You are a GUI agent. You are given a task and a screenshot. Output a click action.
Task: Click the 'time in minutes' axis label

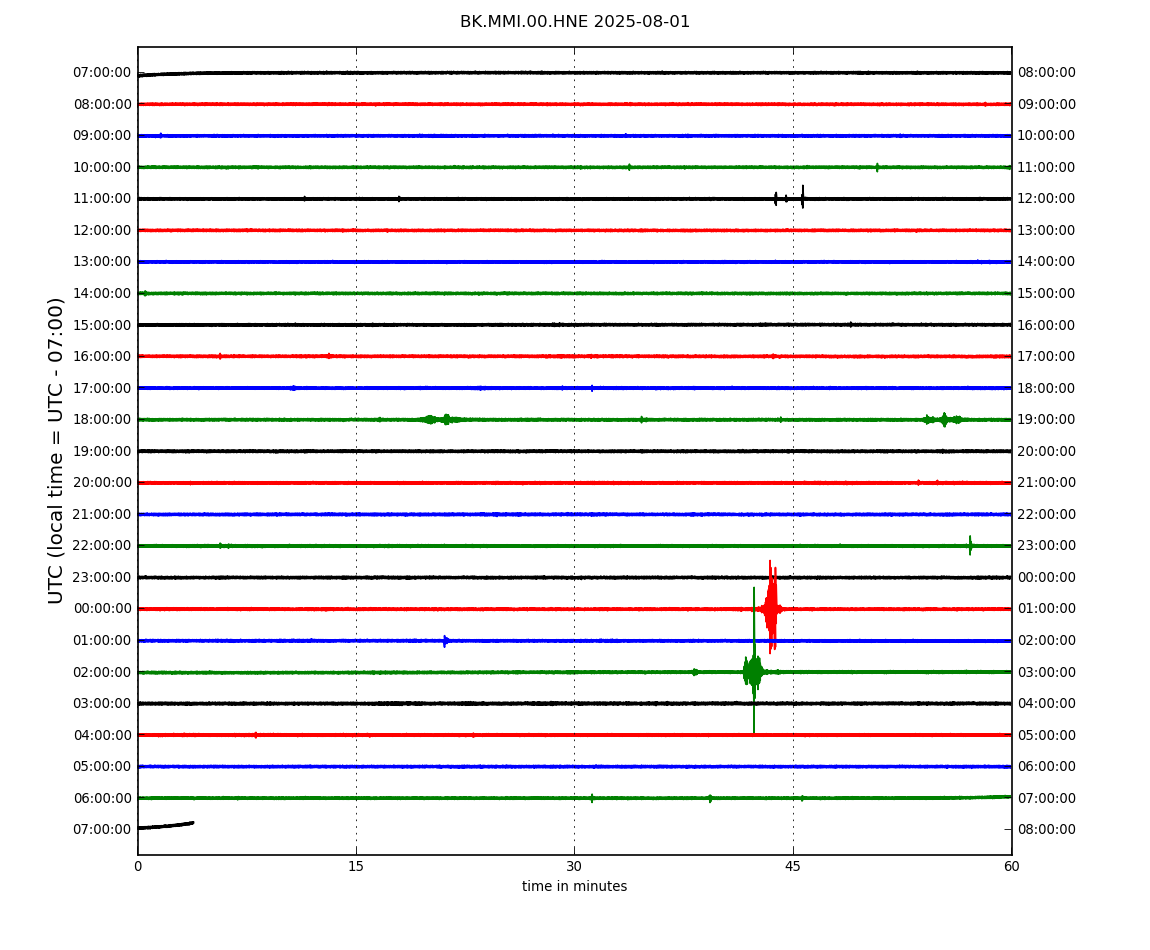point(574,886)
